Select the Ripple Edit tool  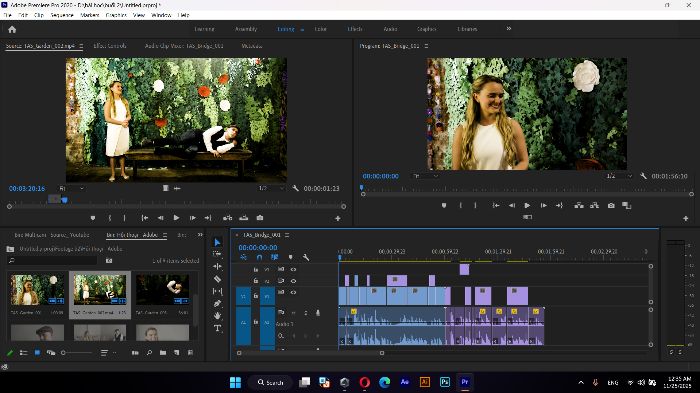217,267
